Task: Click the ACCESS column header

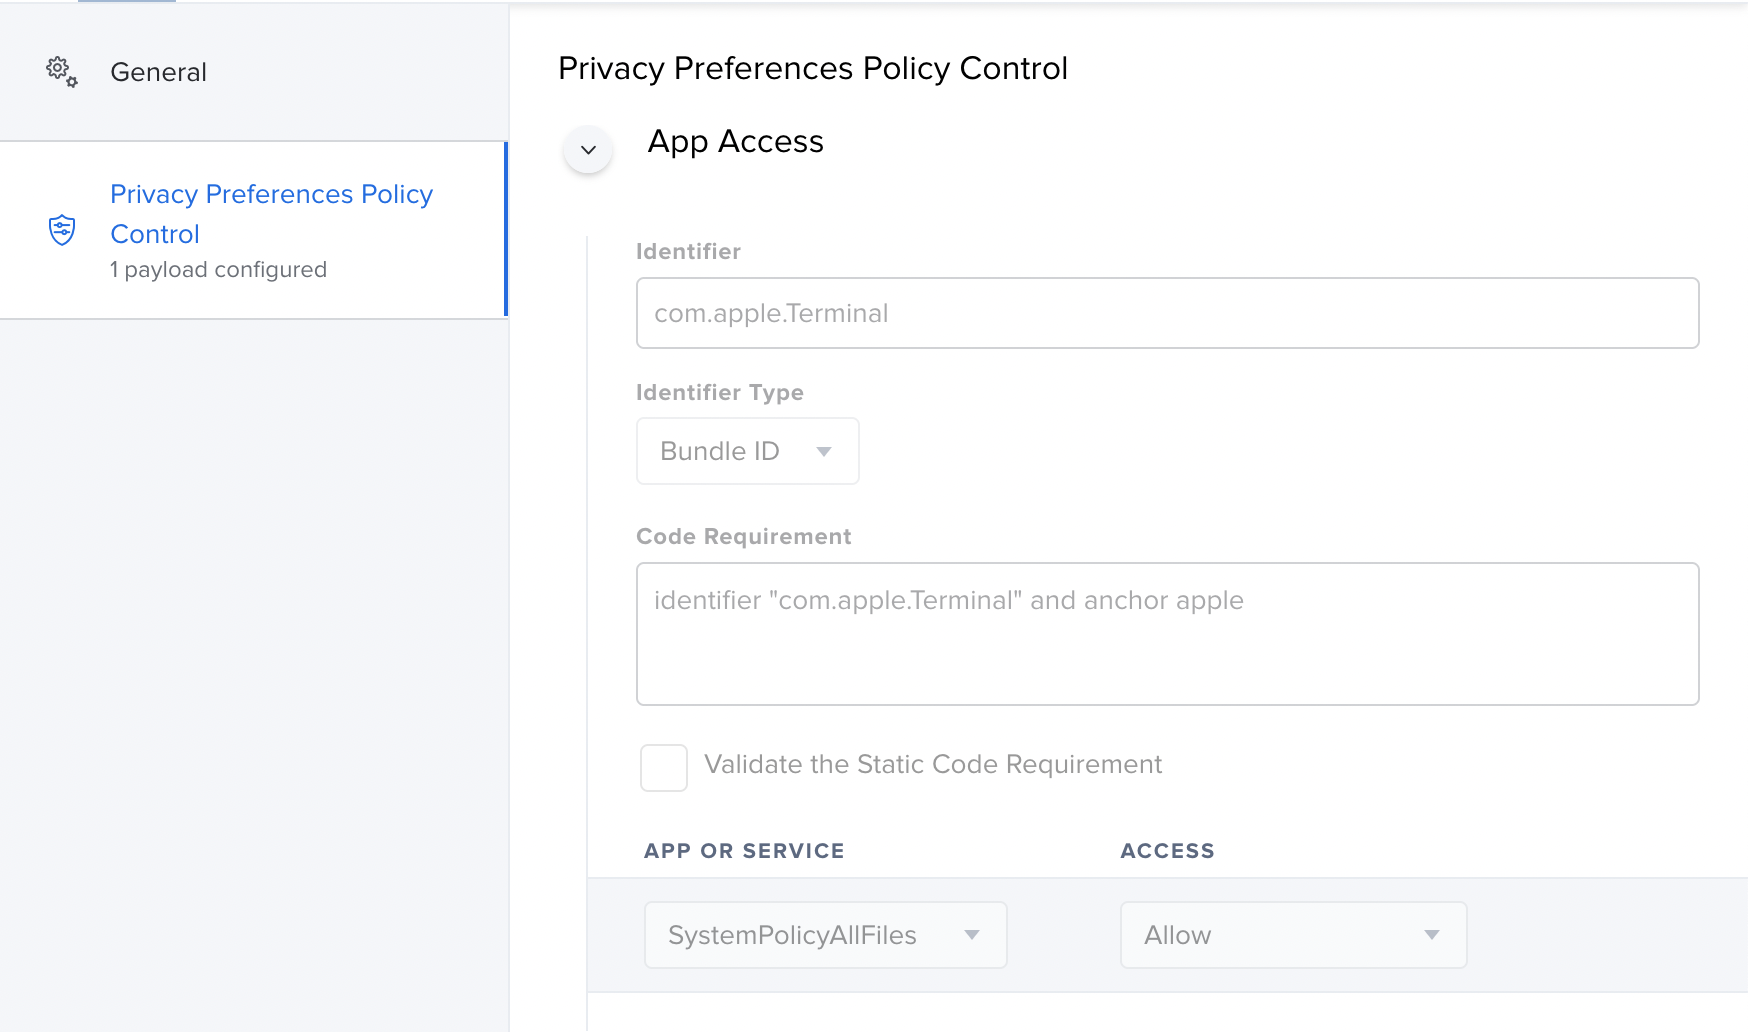Action: (1167, 851)
